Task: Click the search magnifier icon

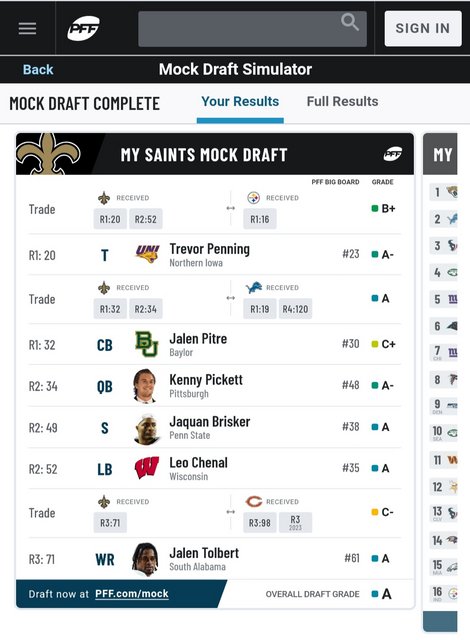Action: (x=350, y=22)
